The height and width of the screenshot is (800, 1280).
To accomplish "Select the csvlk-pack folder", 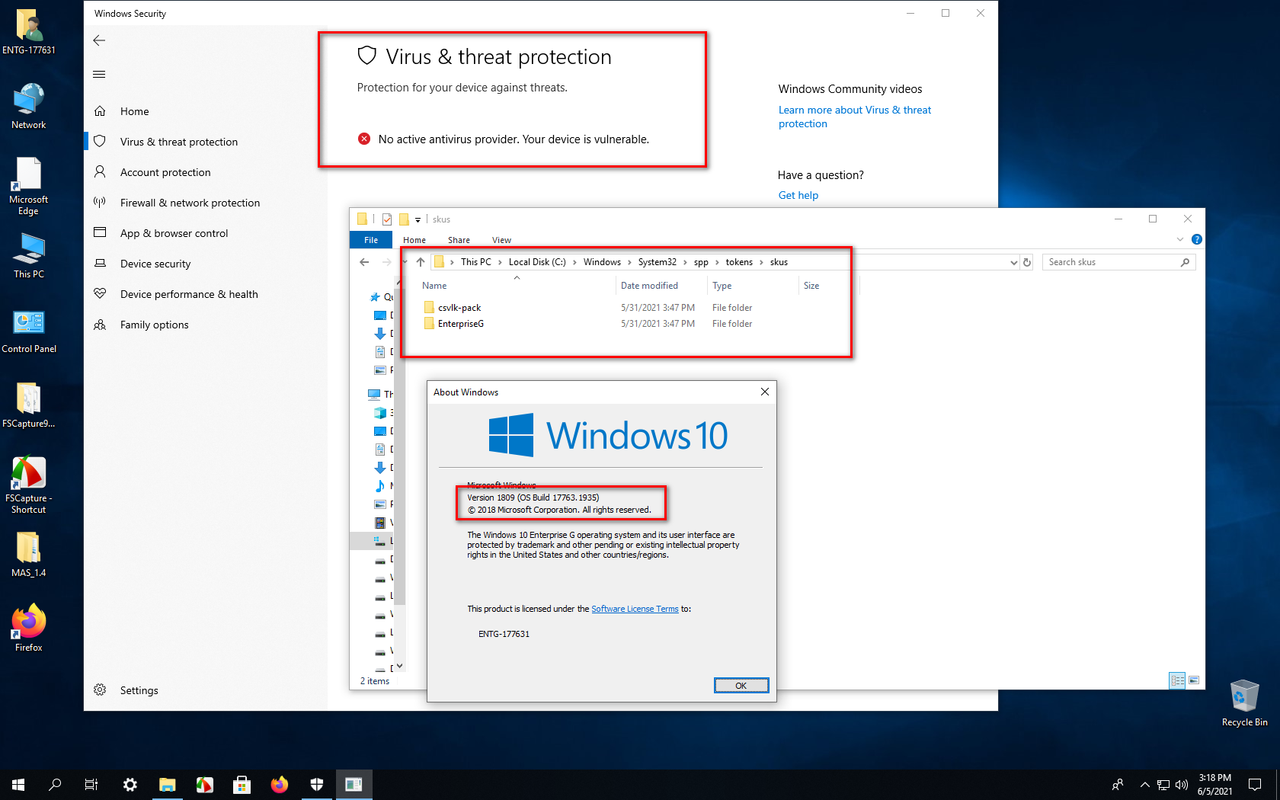I will coord(459,308).
